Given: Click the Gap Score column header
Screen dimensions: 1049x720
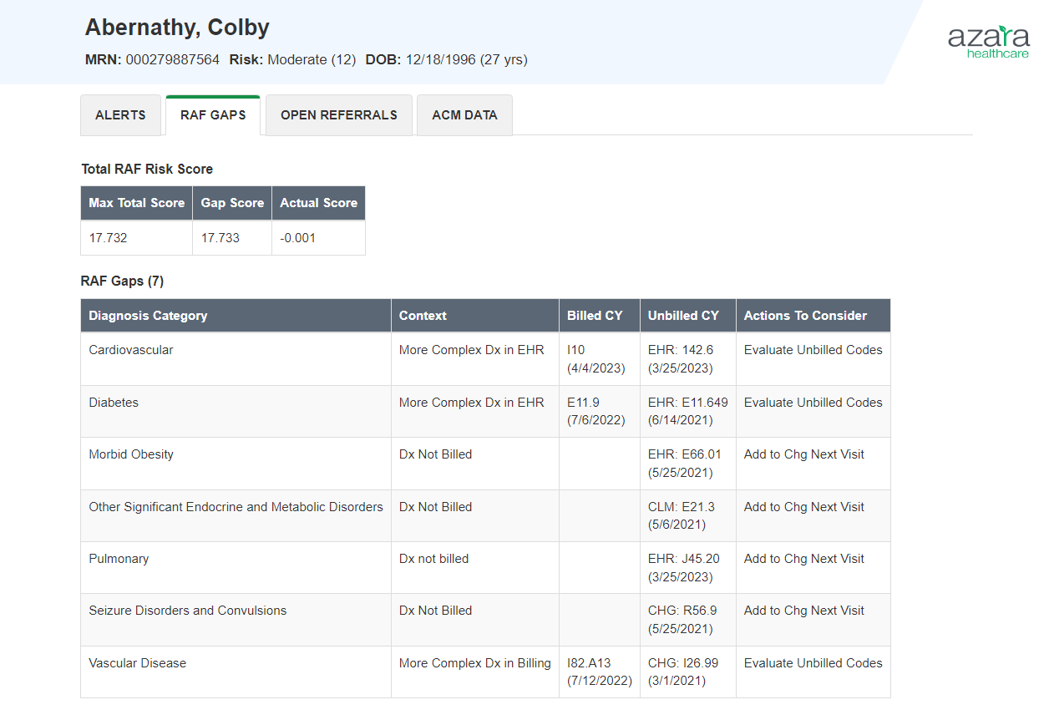Looking at the screenshot, I should coord(232,202).
